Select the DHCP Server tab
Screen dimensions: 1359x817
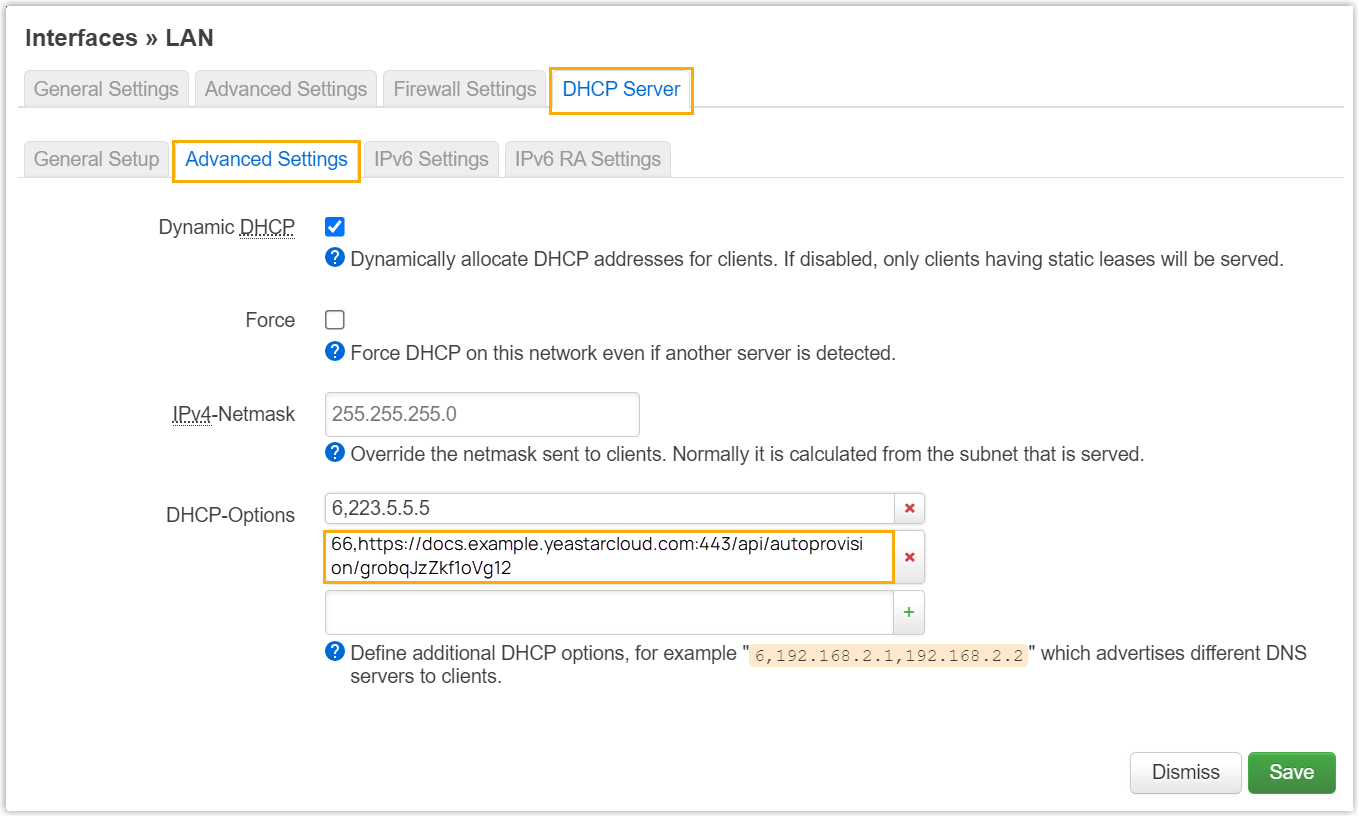click(621, 89)
